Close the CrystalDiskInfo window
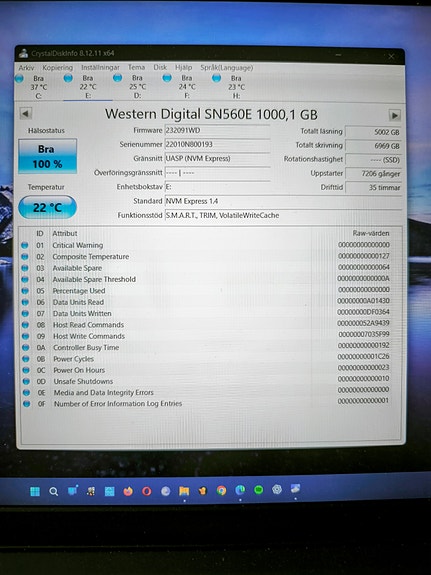Screen dimensions: 431x575 pyautogui.click(x=391, y=56)
